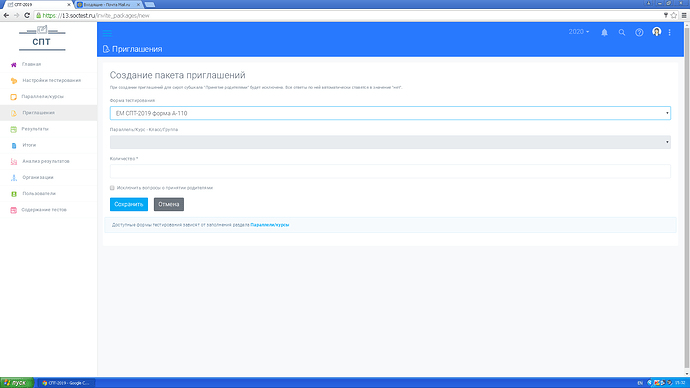Click the Приглашения sidebar icon

pyautogui.click(x=14, y=113)
